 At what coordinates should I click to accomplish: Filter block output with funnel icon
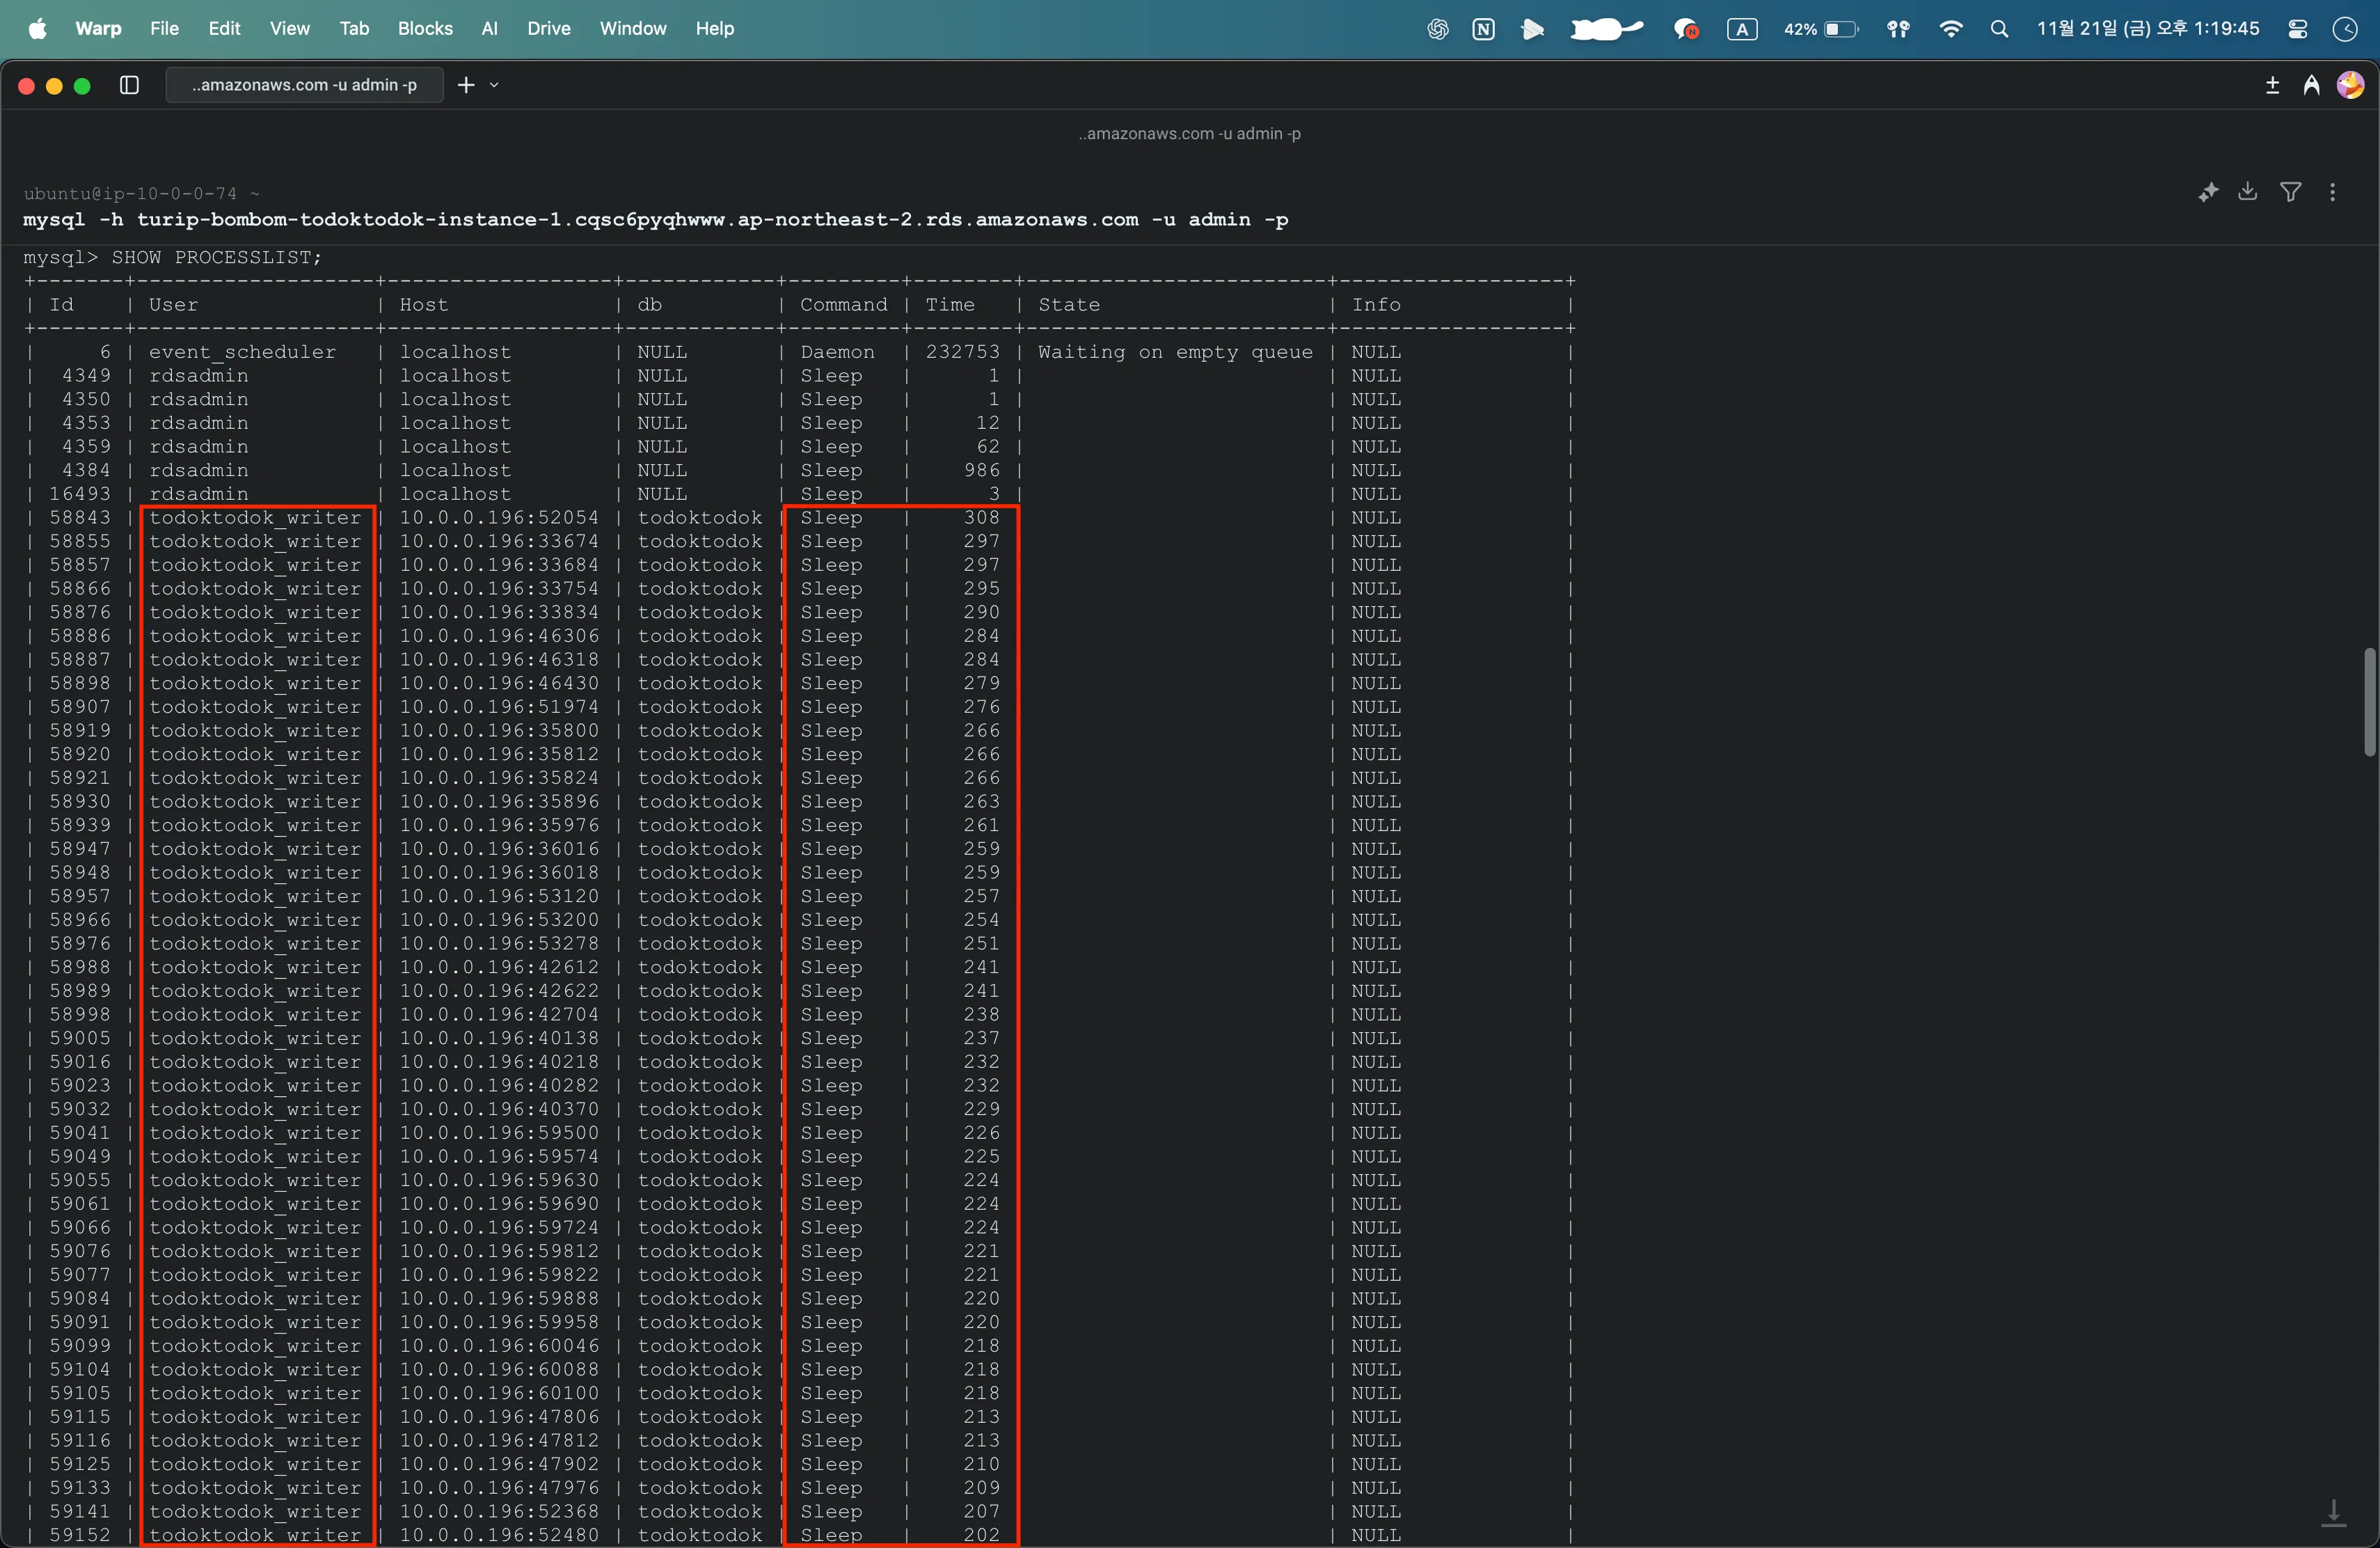(x=2290, y=192)
